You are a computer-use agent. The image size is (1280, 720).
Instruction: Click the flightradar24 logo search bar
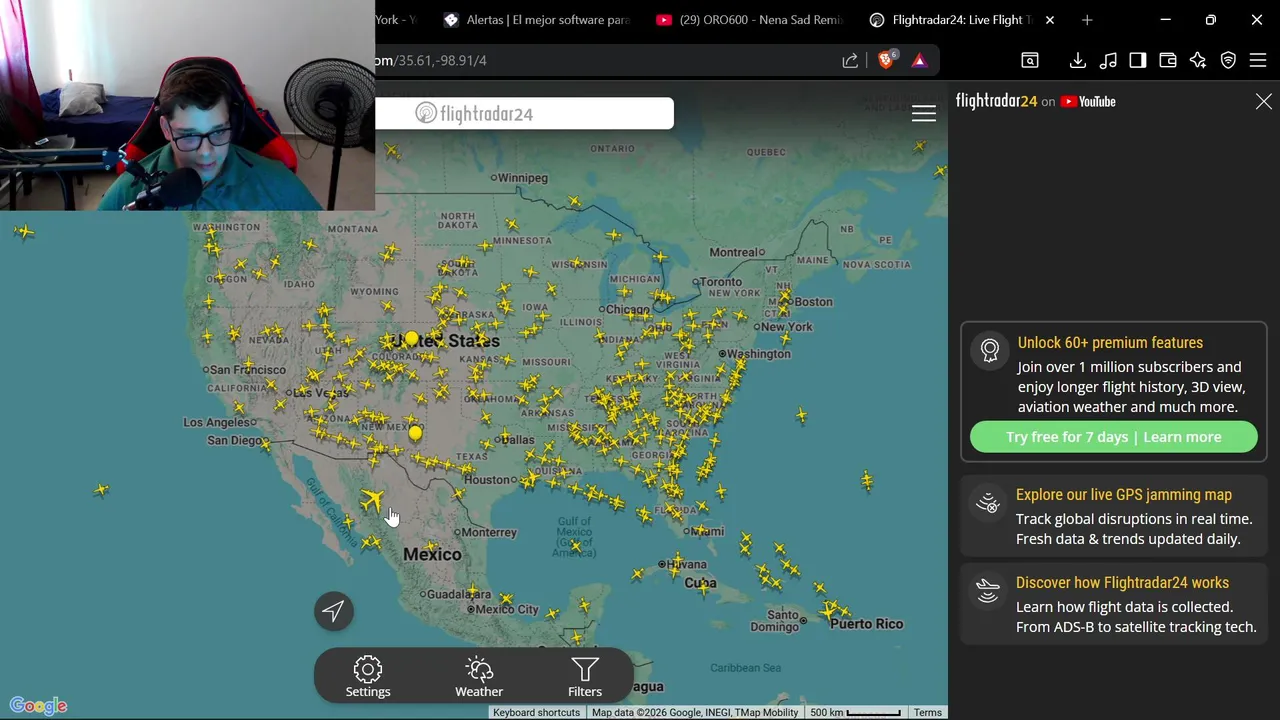[524, 113]
